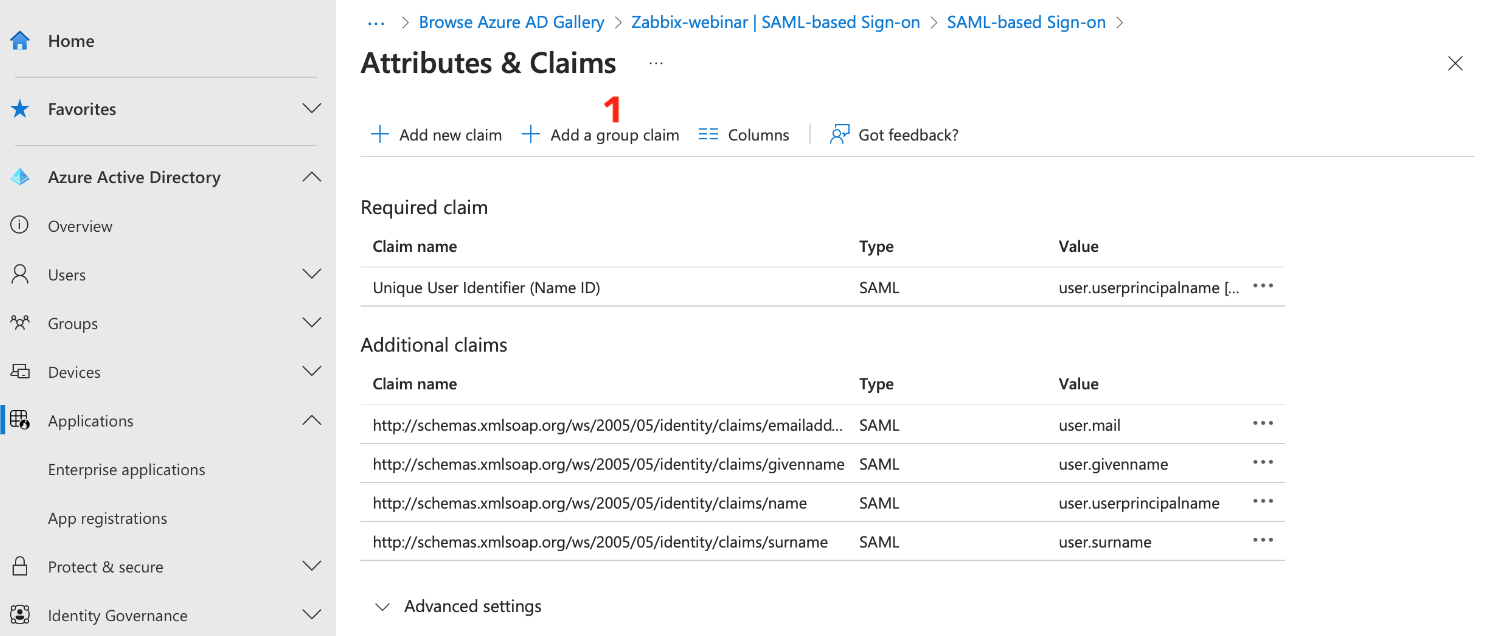Click the Groups icon
Screen dimensions: 1497x636
coord(20,323)
